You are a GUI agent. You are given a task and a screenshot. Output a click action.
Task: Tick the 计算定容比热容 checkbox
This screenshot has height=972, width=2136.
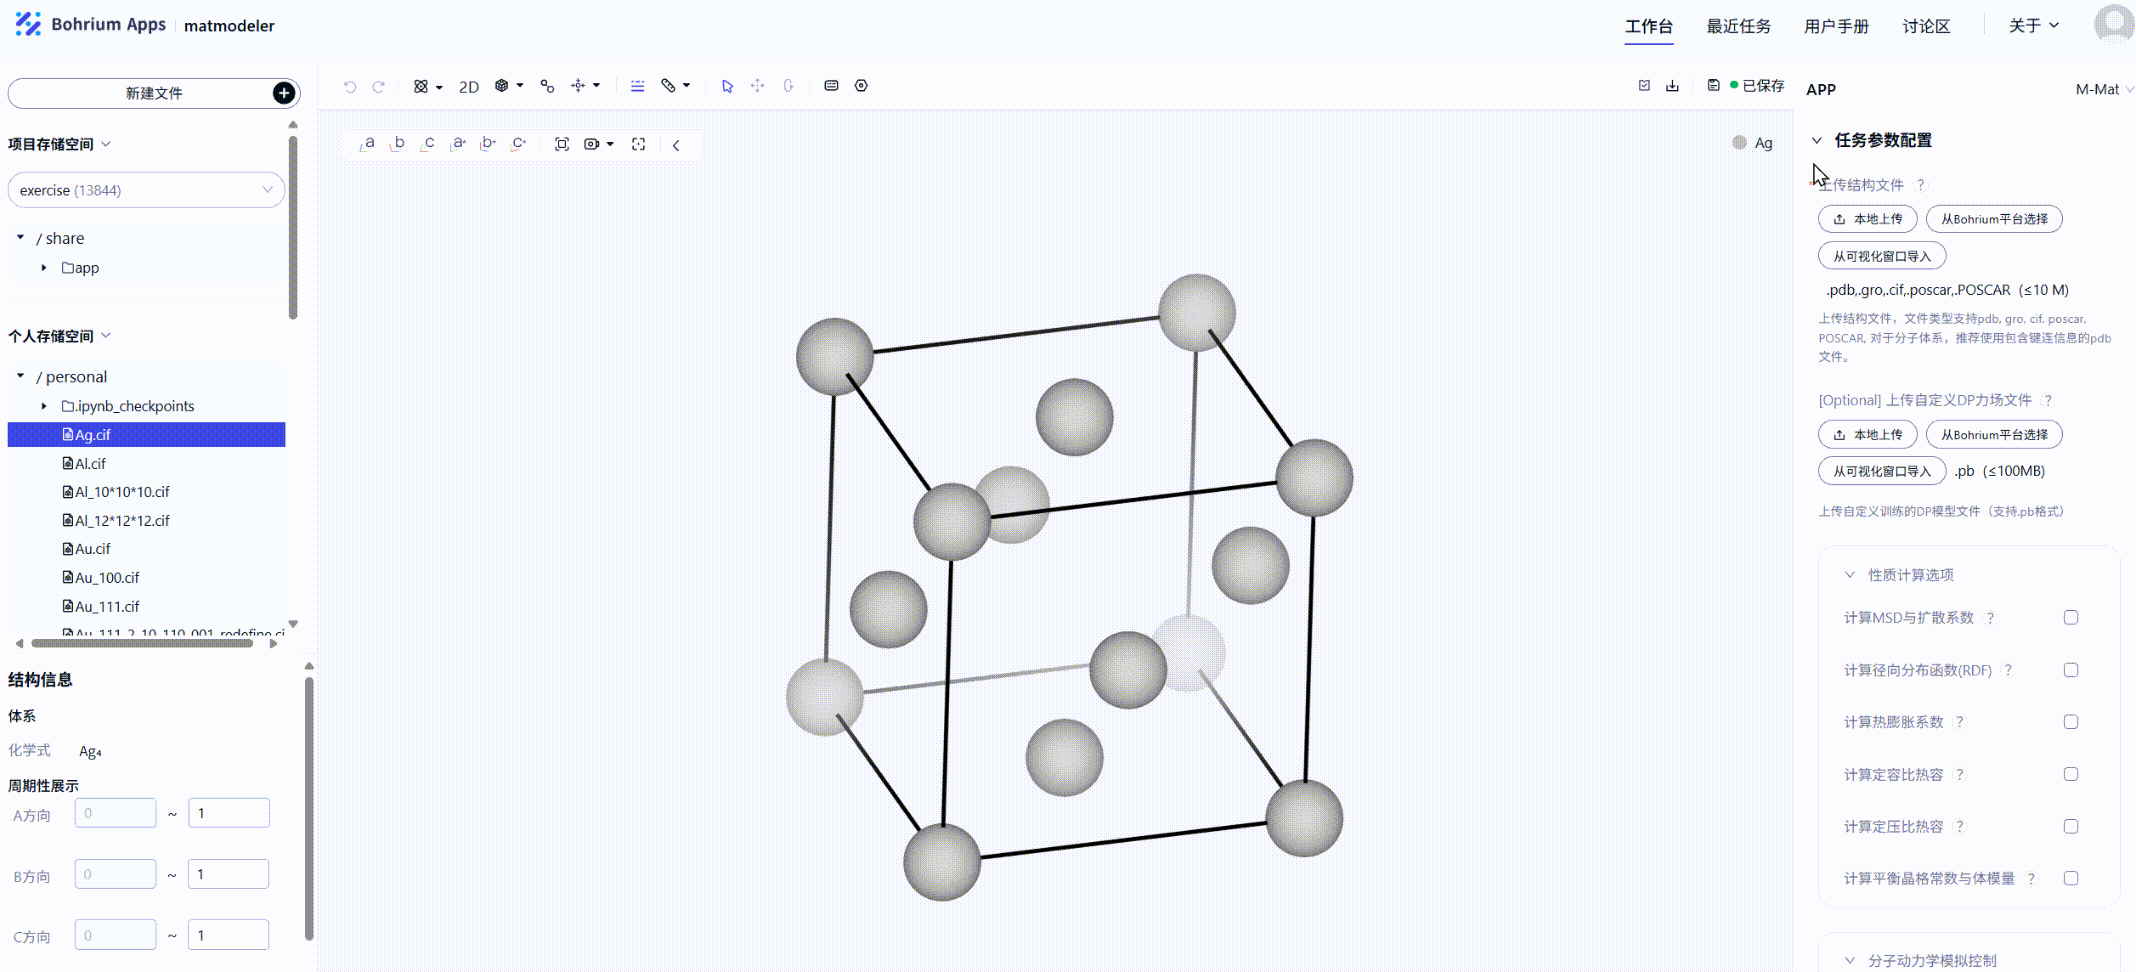click(x=2071, y=774)
